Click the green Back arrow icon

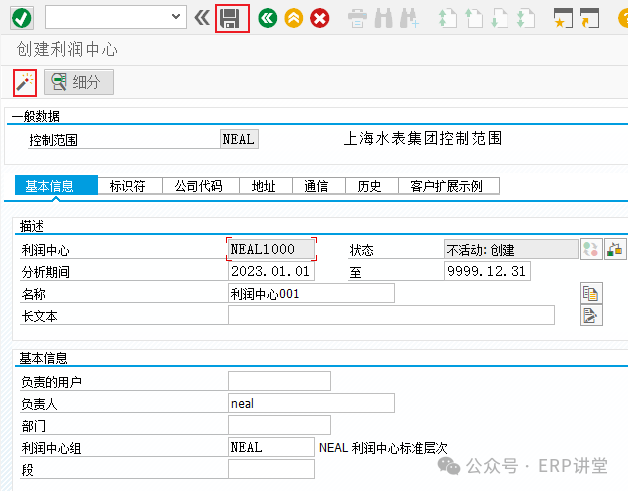(267, 18)
